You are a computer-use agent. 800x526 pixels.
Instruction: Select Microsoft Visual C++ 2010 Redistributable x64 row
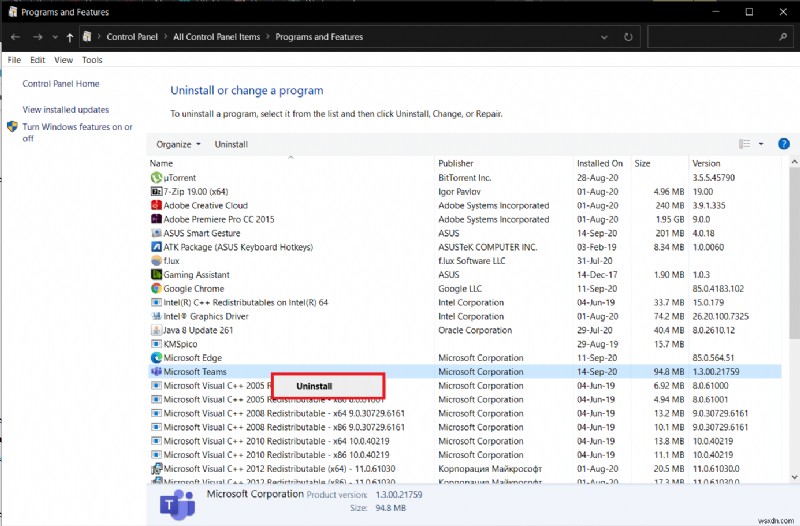click(x=465, y=441)
